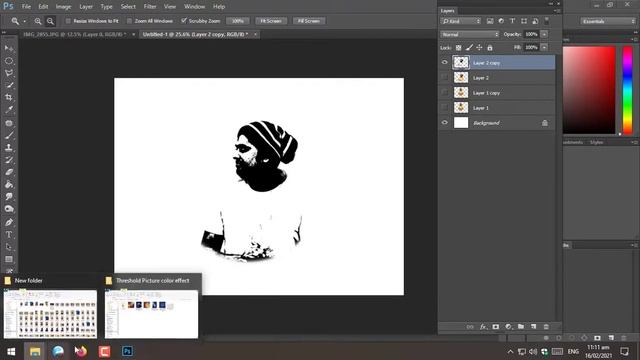Select the Path Selection tool
640x360 pixels.
point(9,247)
